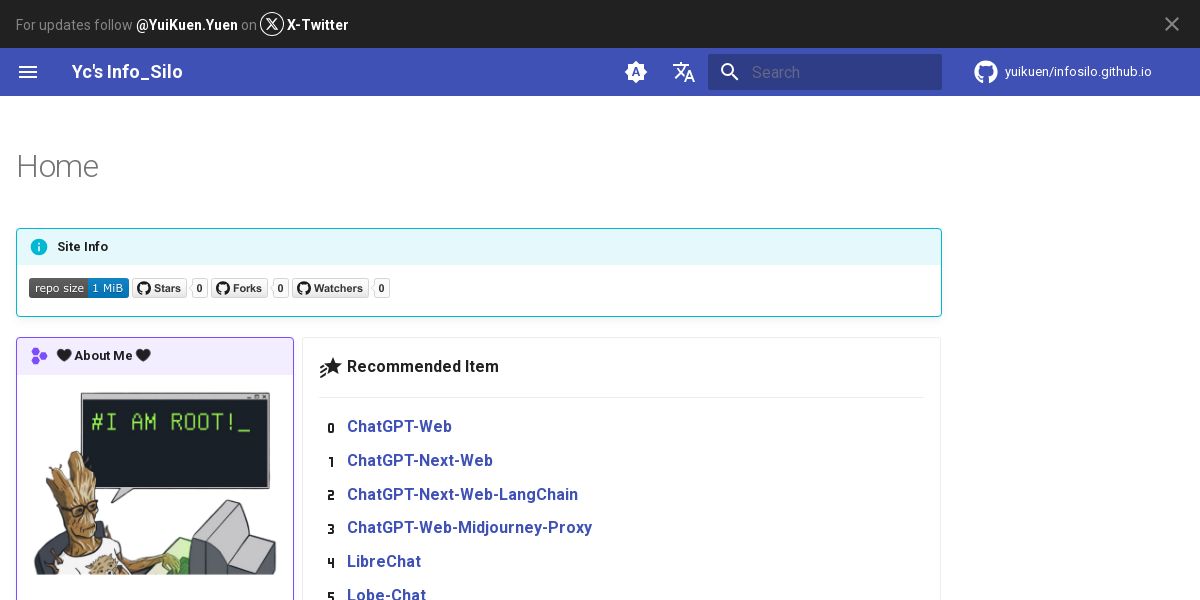Click the About Me panel icon
The image size is (1200, 600).
tap(39, 356)
